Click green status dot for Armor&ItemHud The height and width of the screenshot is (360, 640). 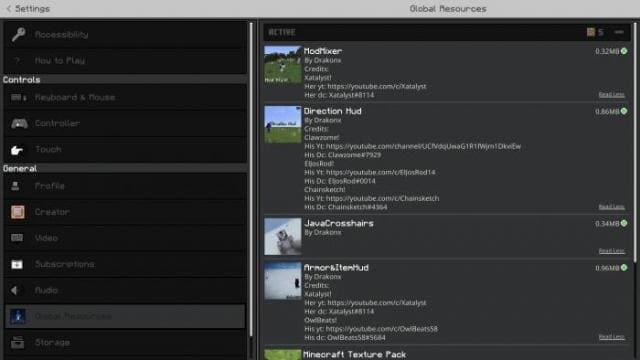coord(624,268)
